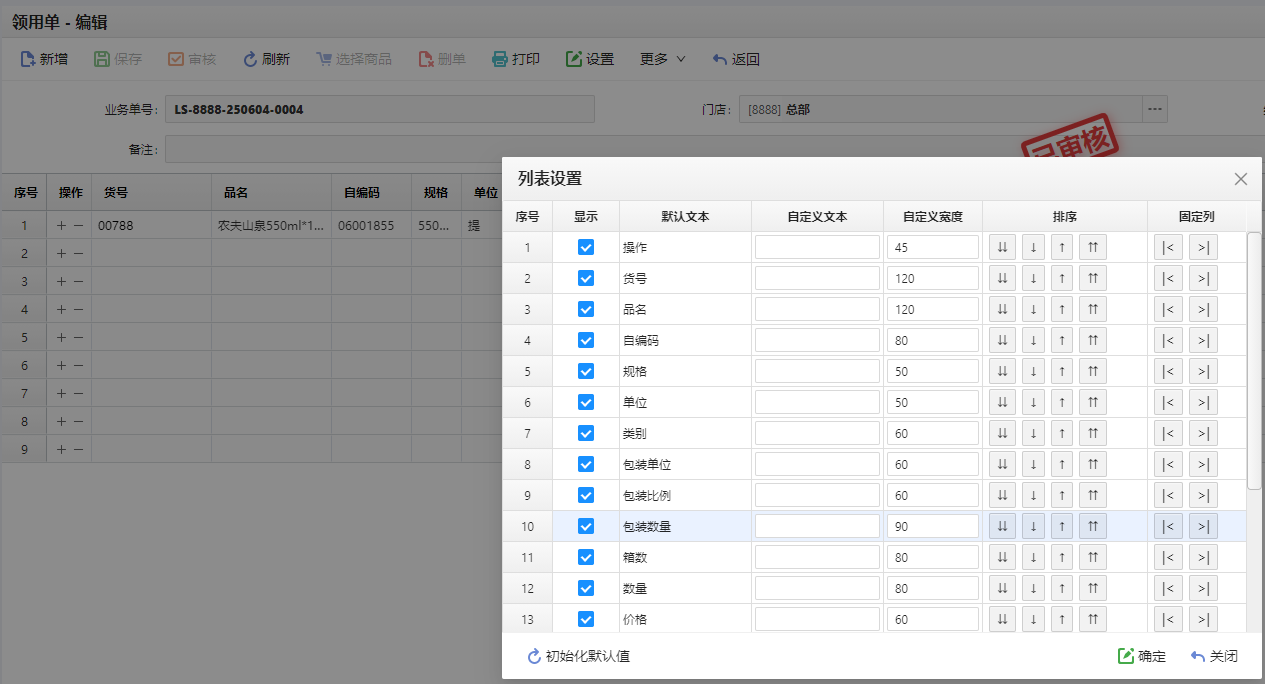Uncheck the 显示 box for 操作
Screen dimensions: 1265x684
[x=586, y=247]
